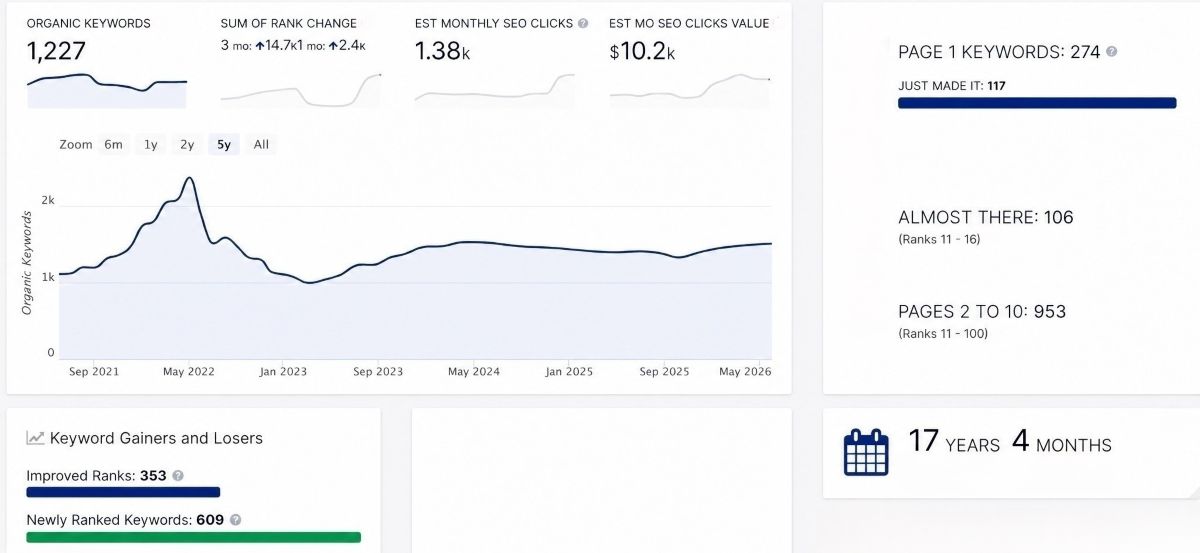Select the 2y zoom range
The width and height of the screenshot is (1200, 553).
(187, 145)
